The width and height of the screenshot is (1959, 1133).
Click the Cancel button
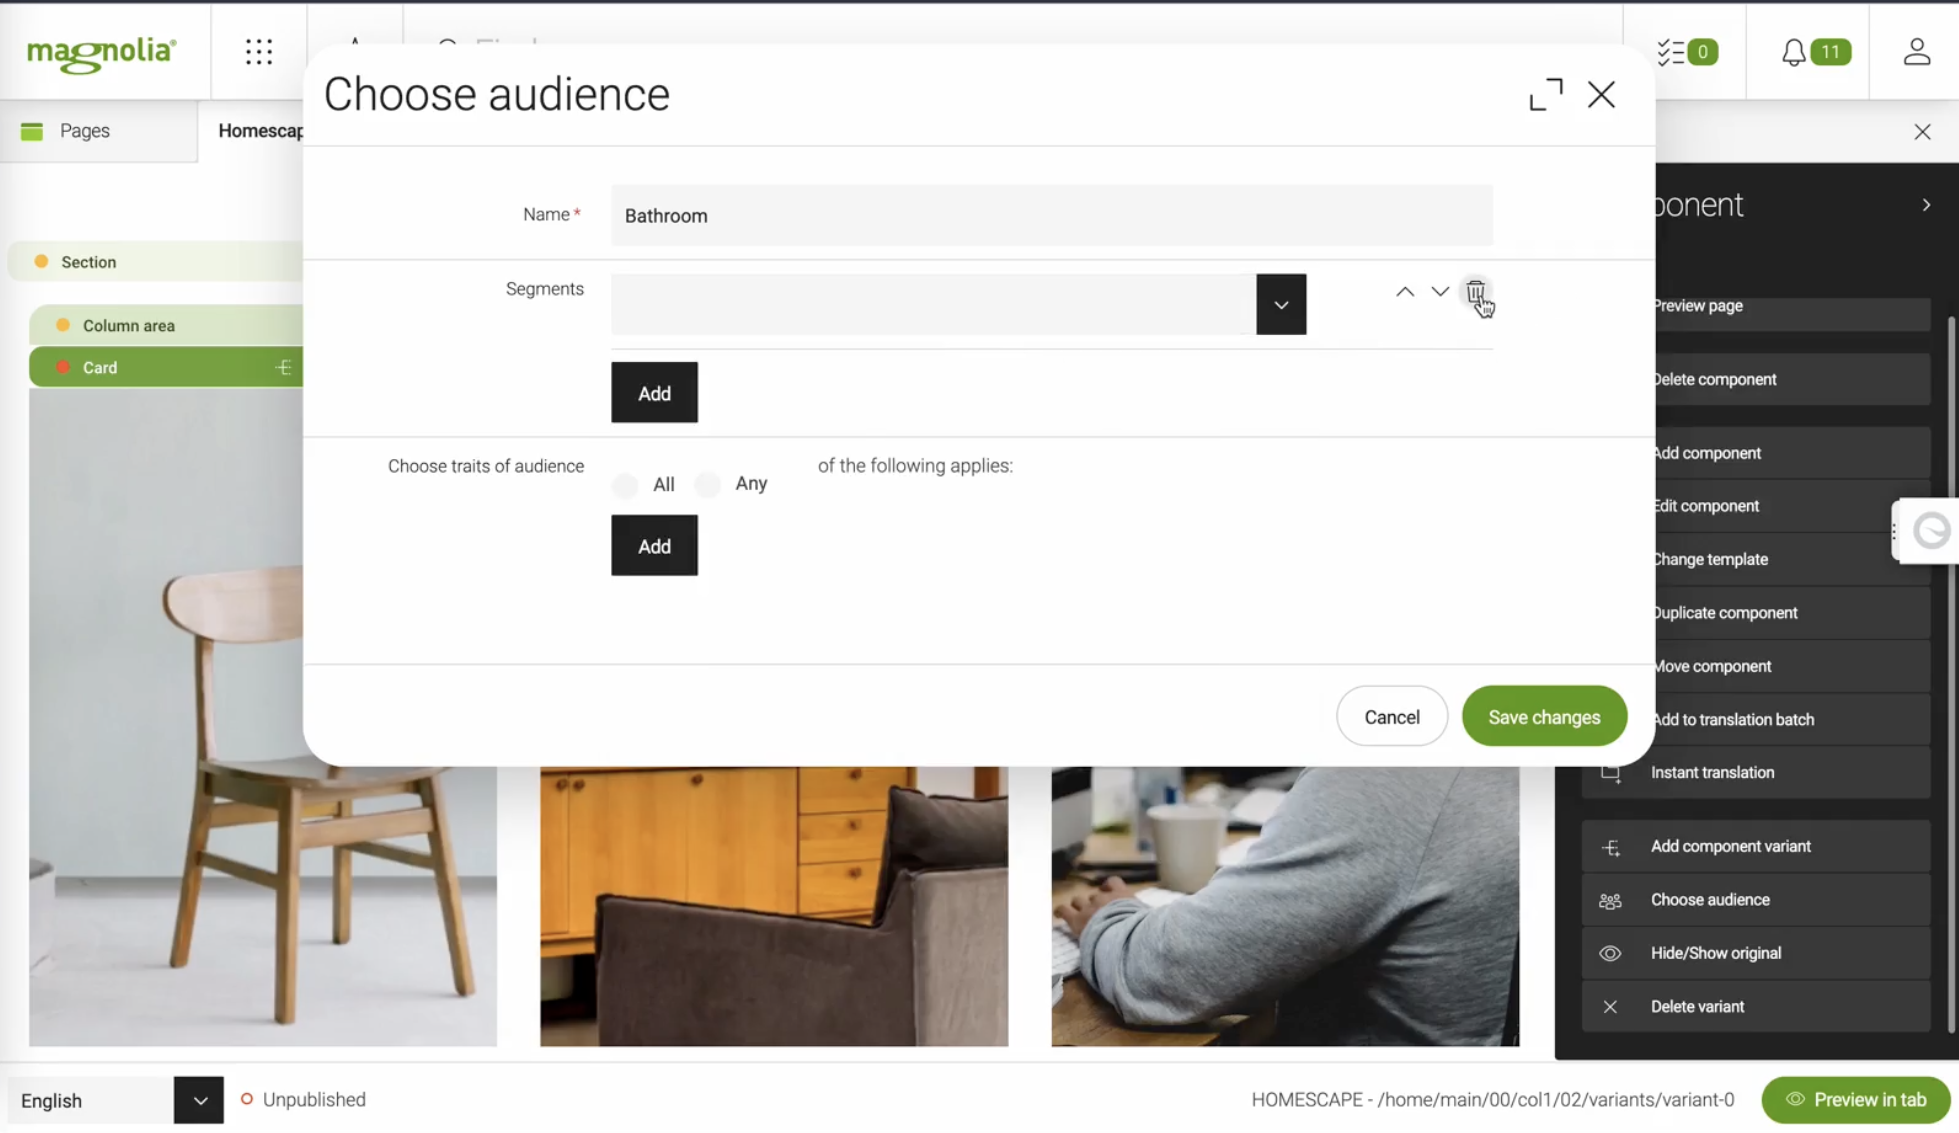click(1391, 717)
